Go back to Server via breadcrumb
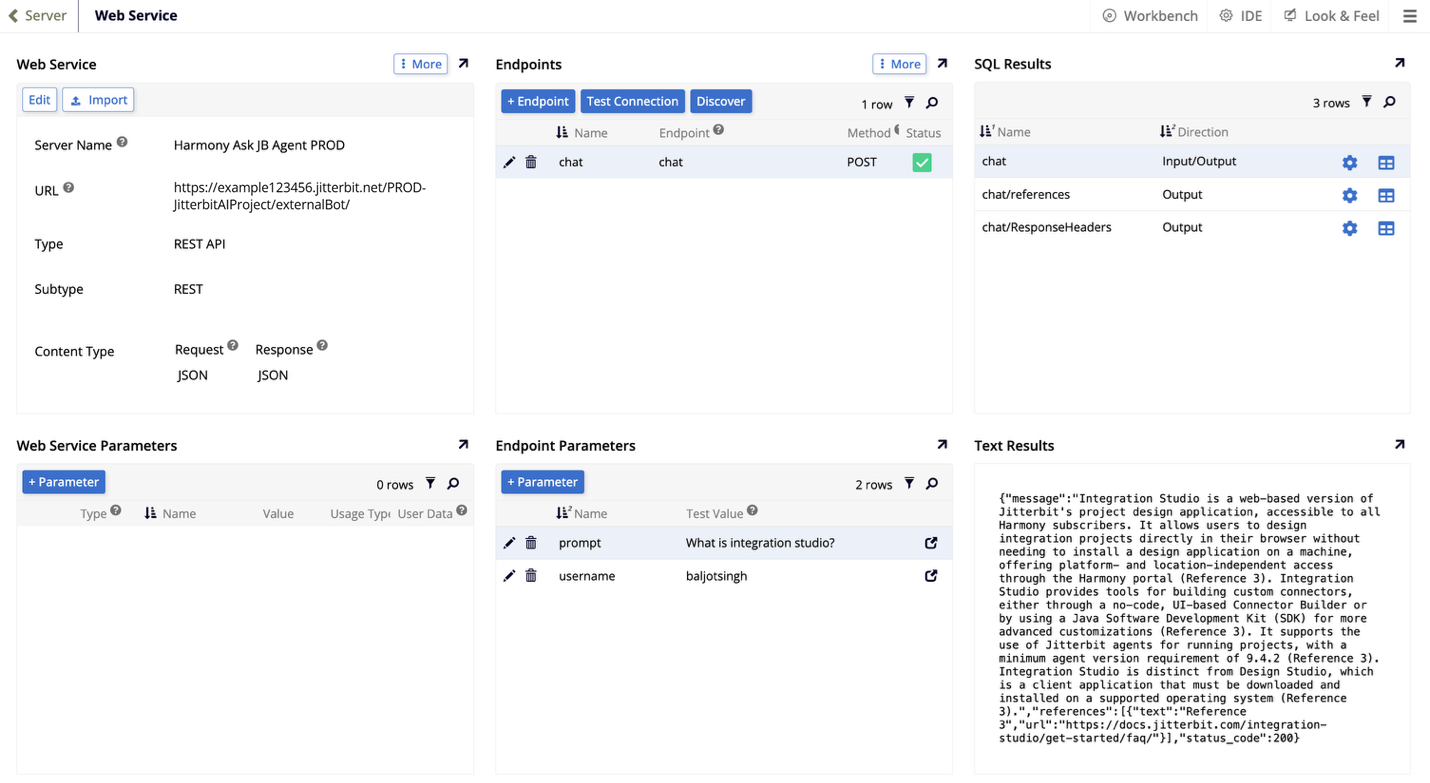Viewport: 1430px width, 783px height. tap(38, 16)
